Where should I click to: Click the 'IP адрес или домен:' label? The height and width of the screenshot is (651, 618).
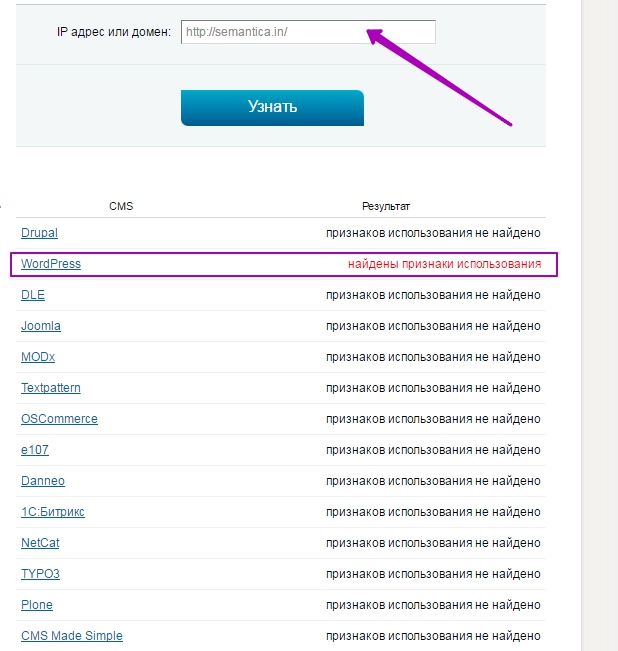tap(114, 32)
